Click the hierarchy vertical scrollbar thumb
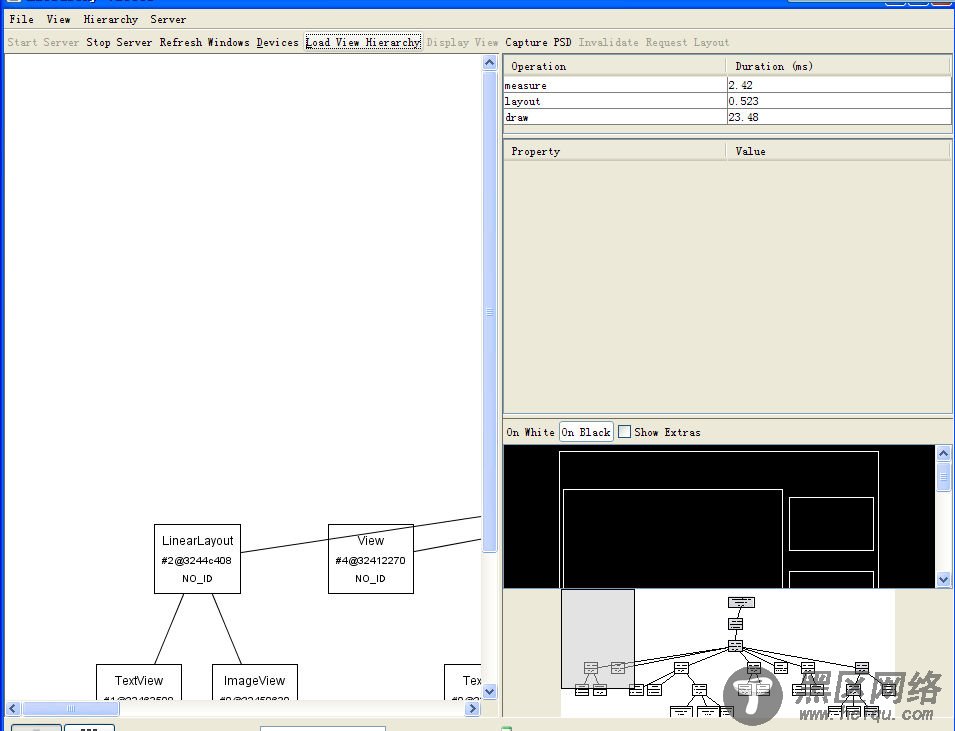The width and height of the screenshot is (955, 731). 490,312
